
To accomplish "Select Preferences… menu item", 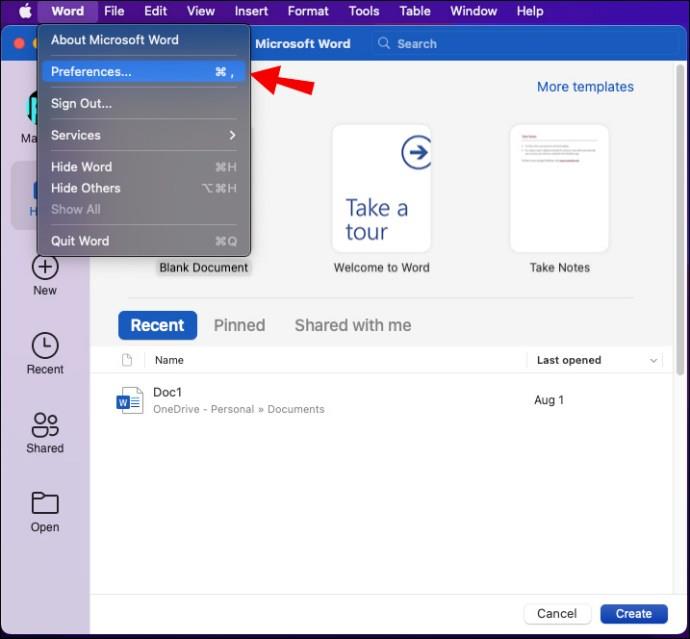I will tap(143, 72).
